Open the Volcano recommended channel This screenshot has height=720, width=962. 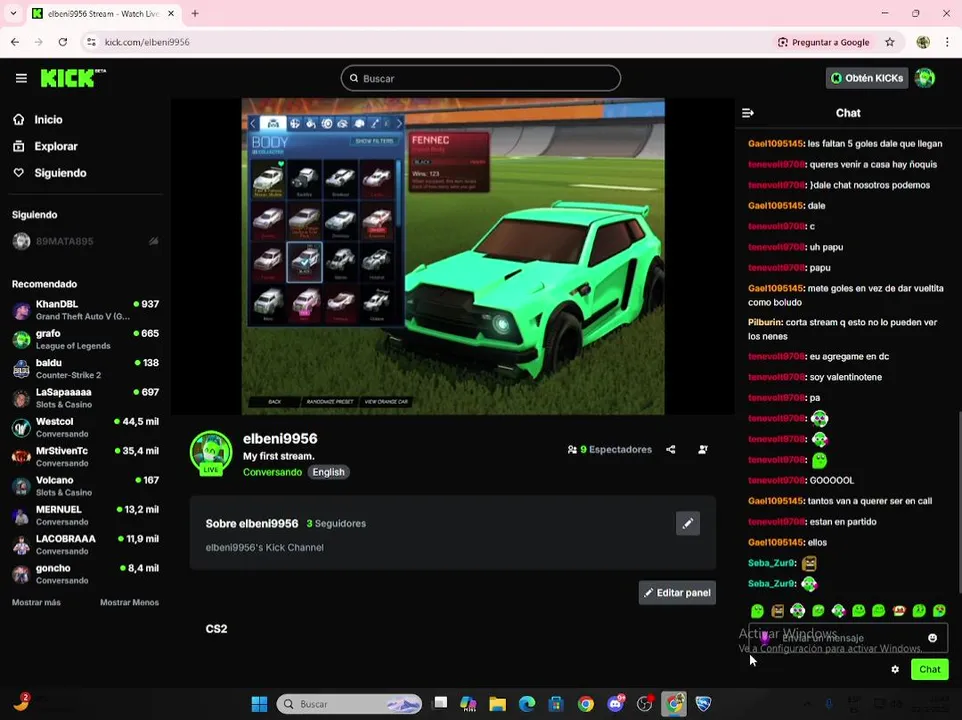click(86, 486)
